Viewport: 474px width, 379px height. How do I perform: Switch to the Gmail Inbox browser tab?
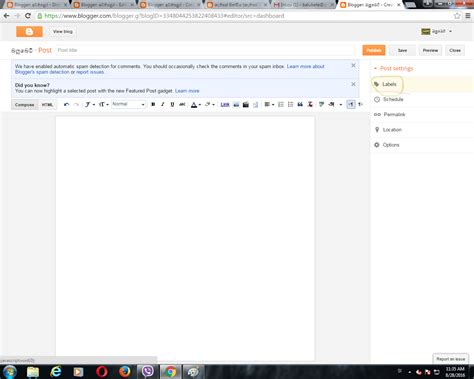[303, 5]
